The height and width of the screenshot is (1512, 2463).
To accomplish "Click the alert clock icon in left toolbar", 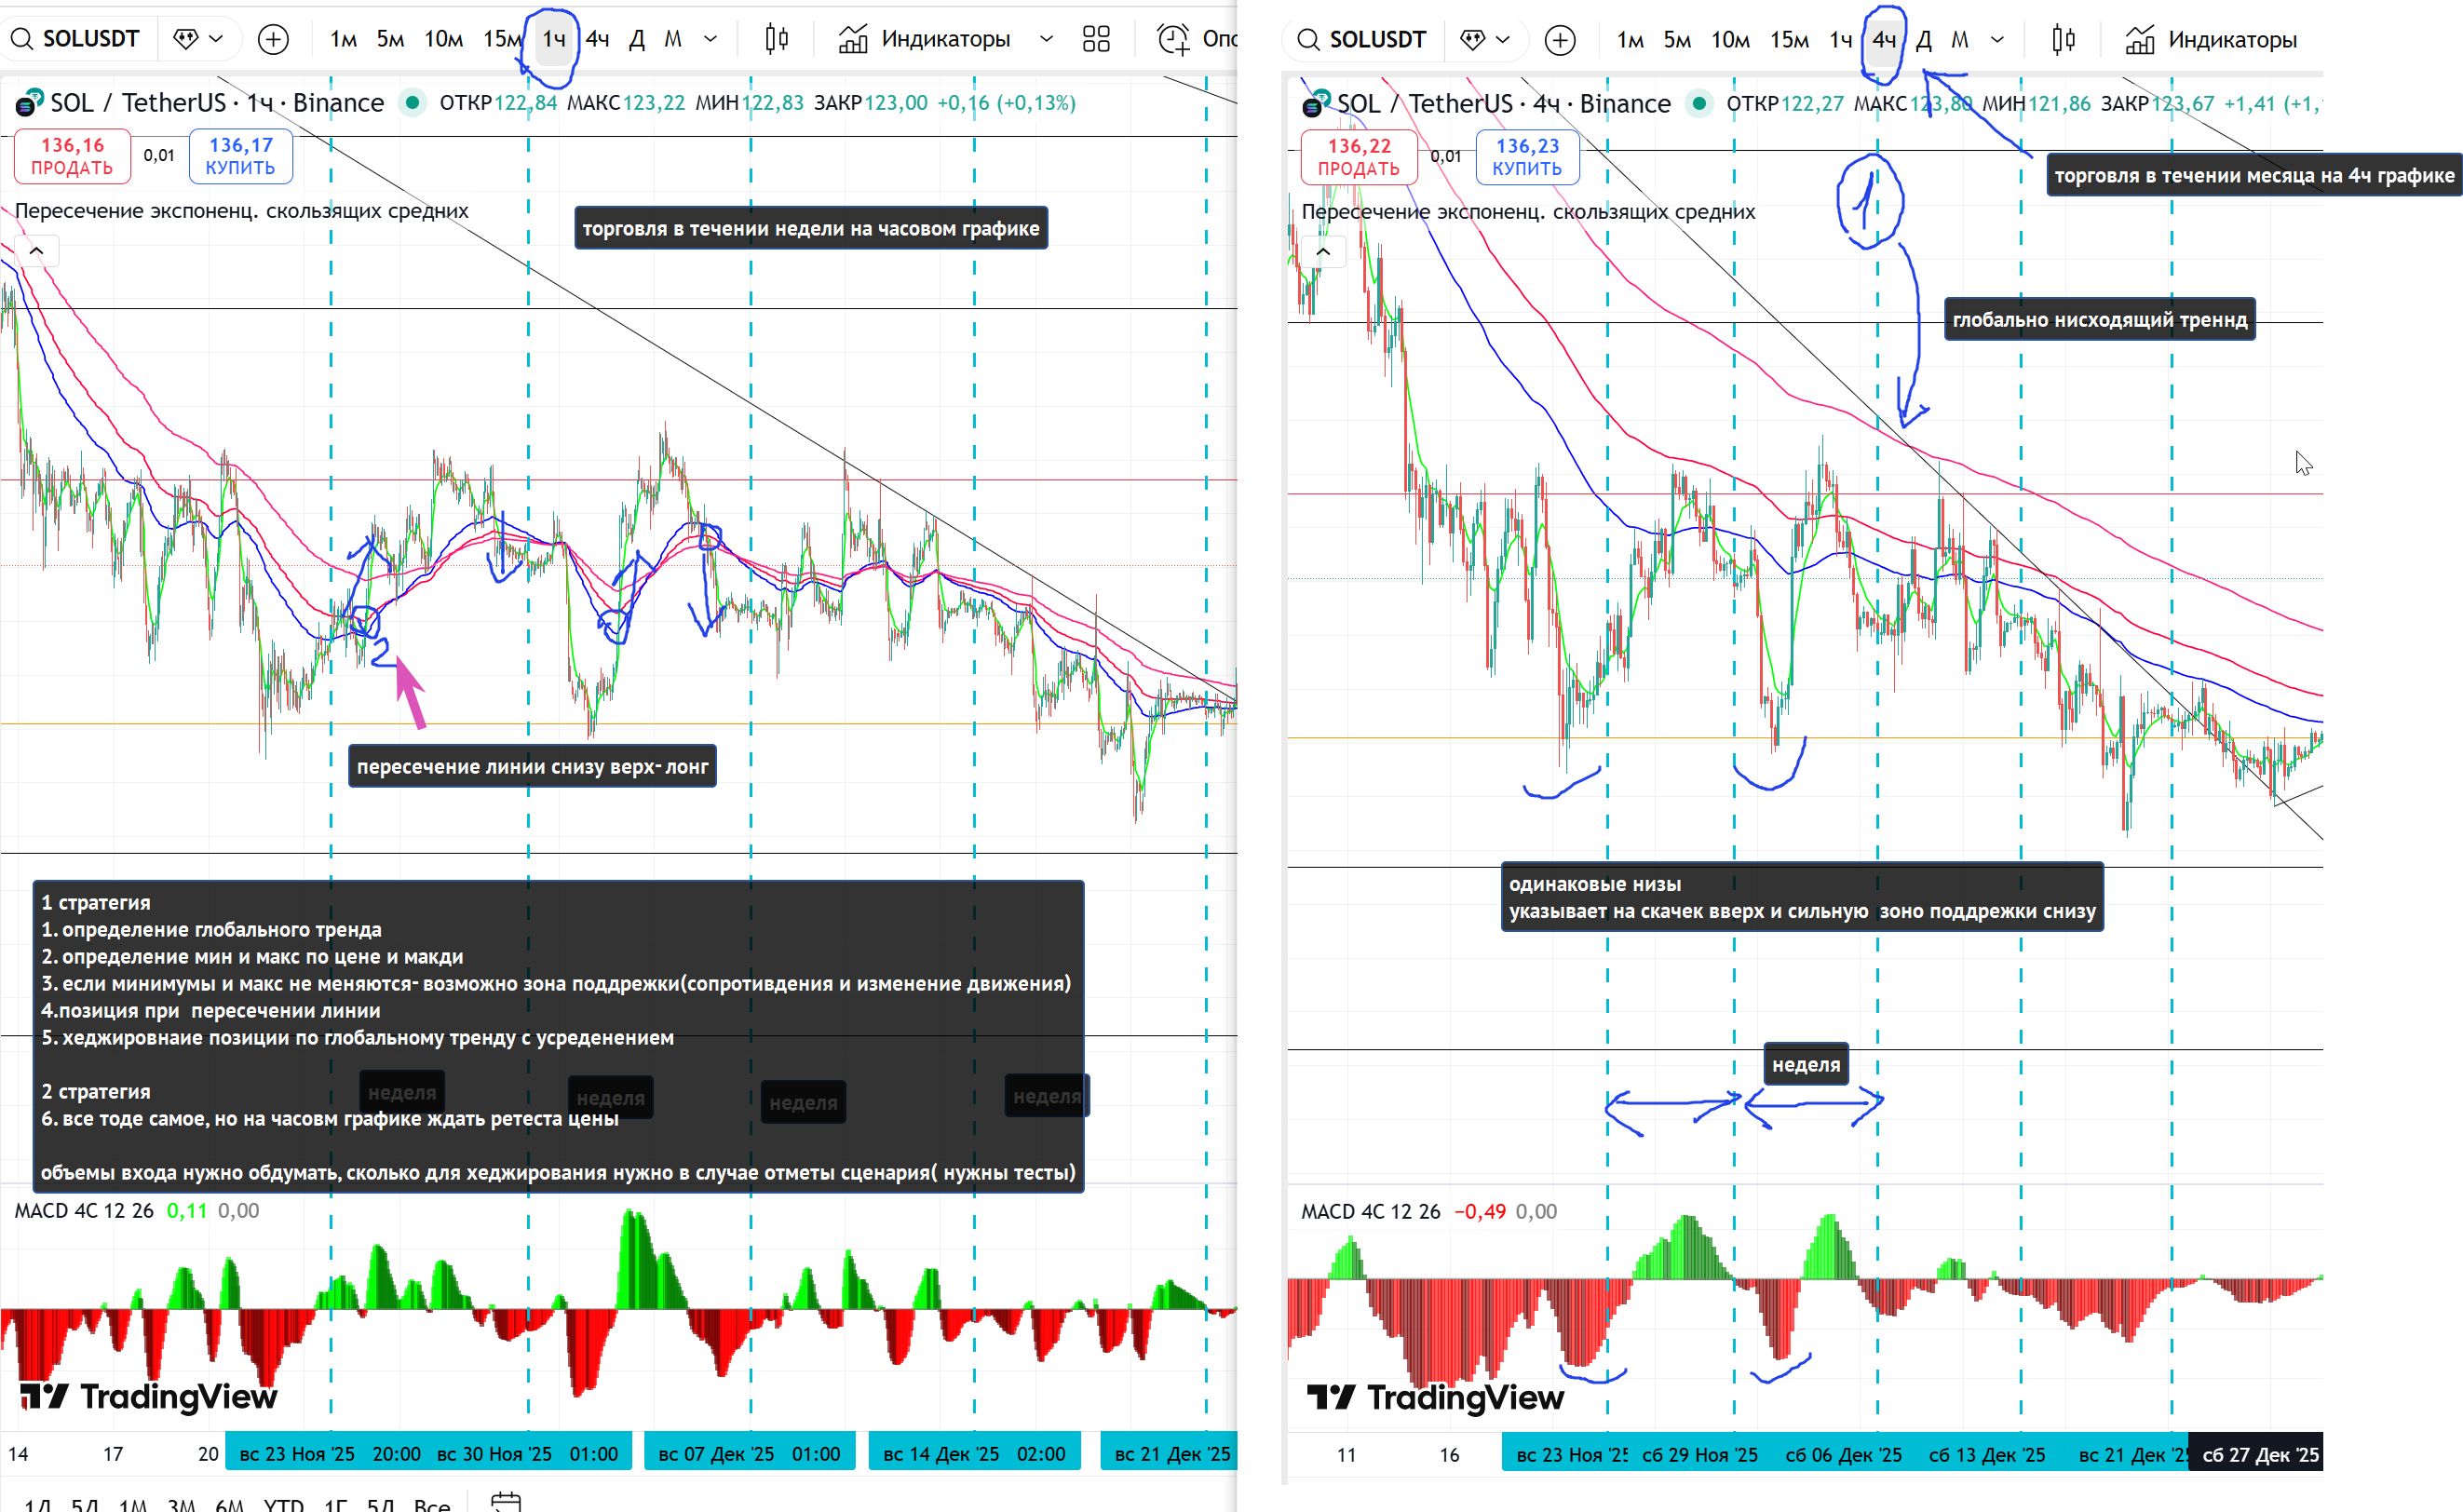I will click(1172, 39).
